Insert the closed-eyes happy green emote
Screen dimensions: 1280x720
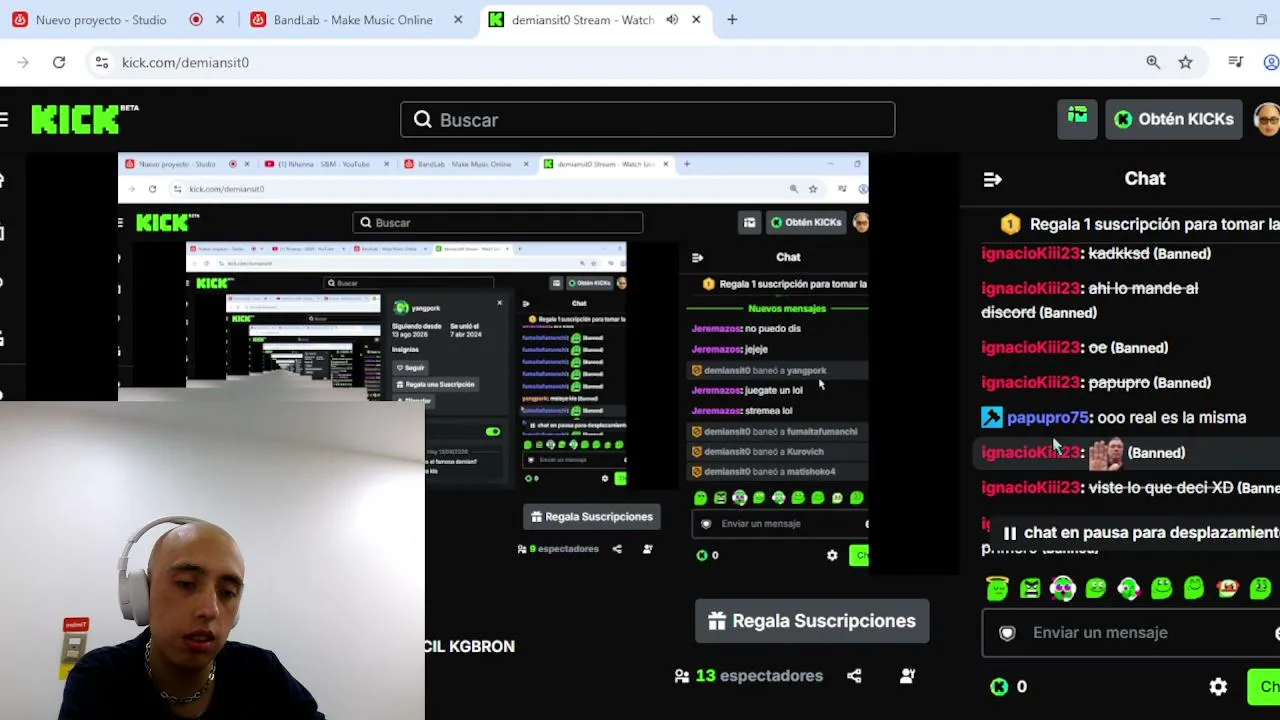(x=1194, y=589)
